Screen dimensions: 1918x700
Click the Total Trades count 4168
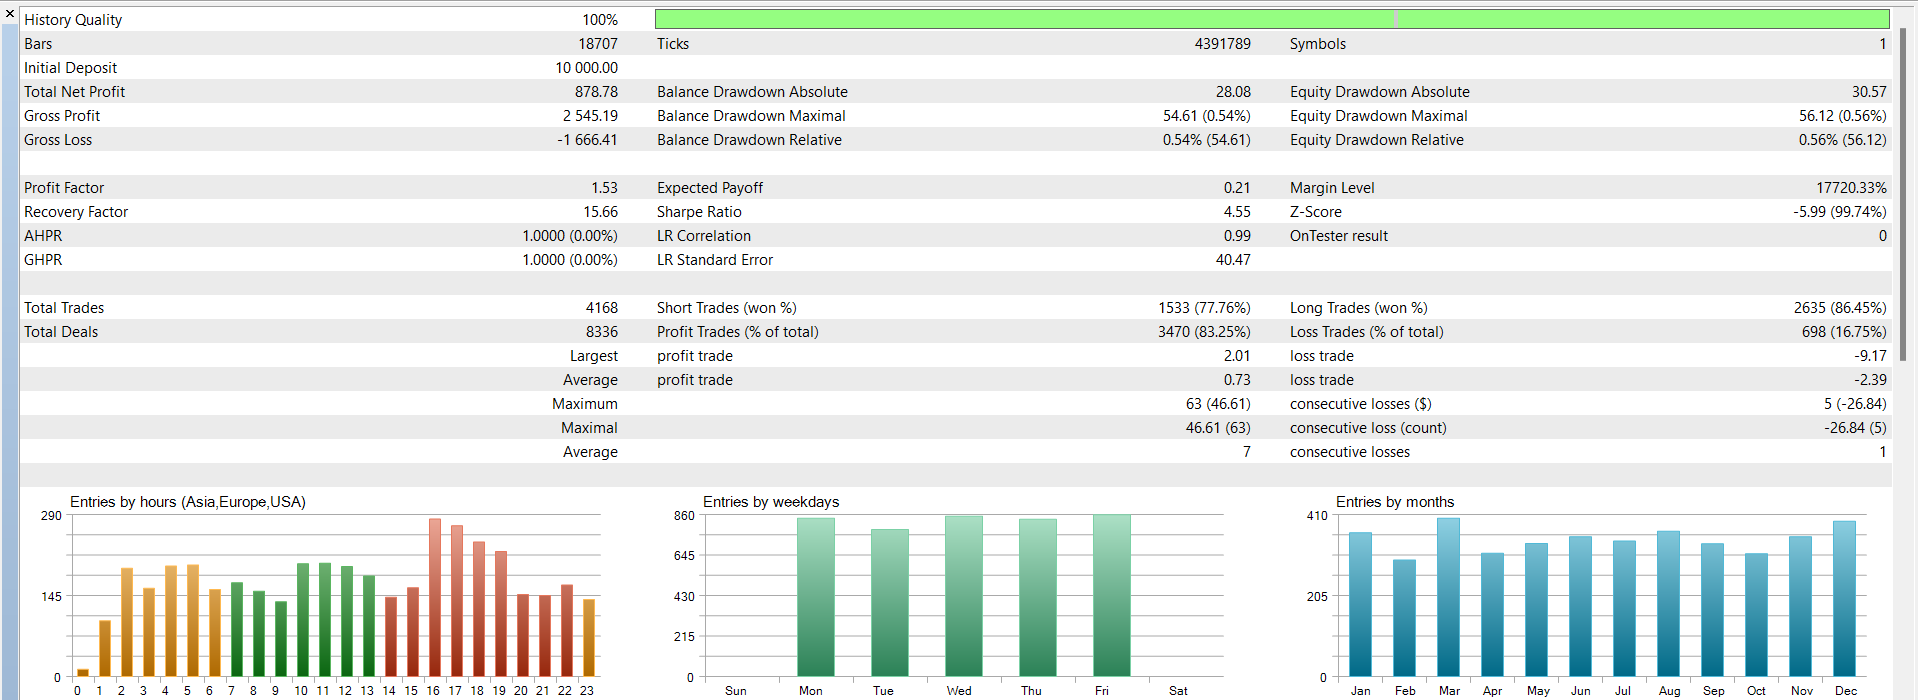click(x=601, y=308)
